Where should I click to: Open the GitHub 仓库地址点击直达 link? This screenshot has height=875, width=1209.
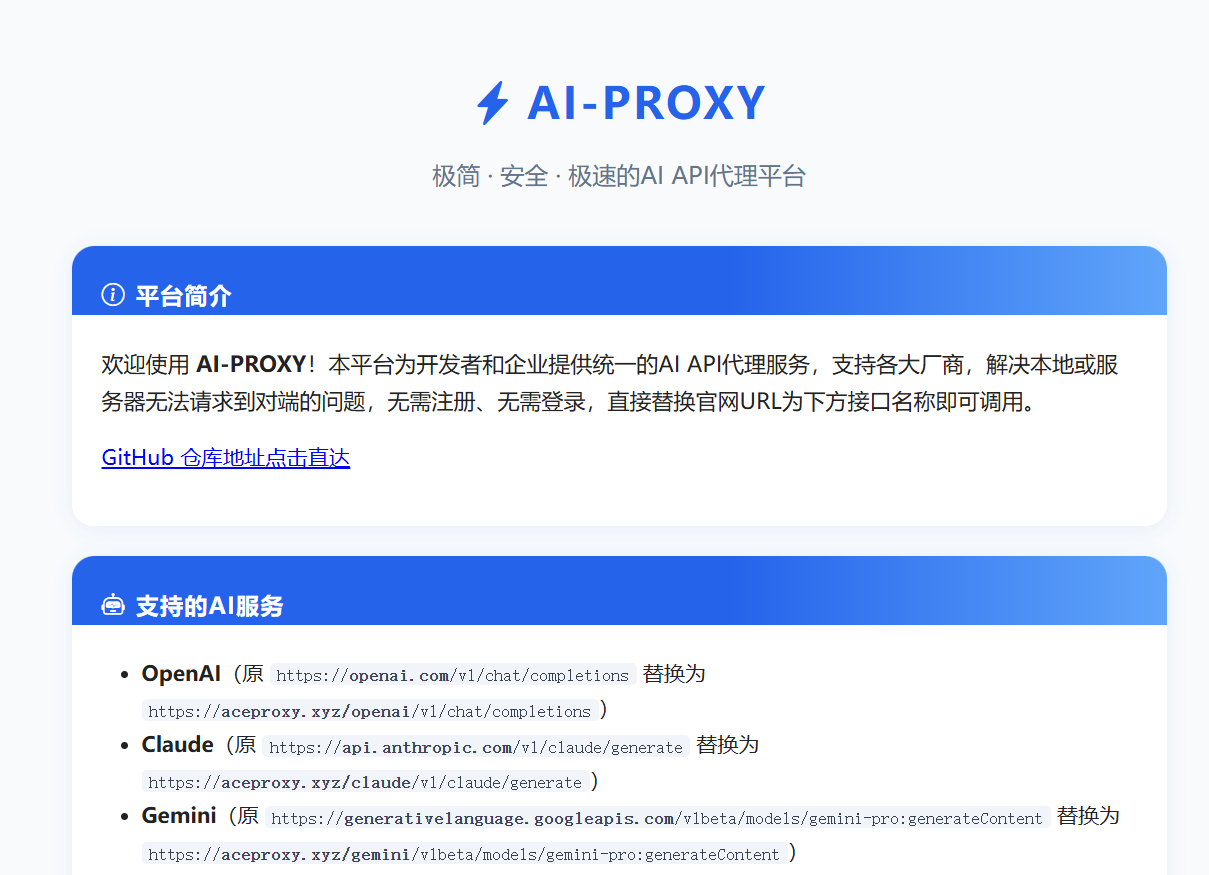(x=226, y=458)
